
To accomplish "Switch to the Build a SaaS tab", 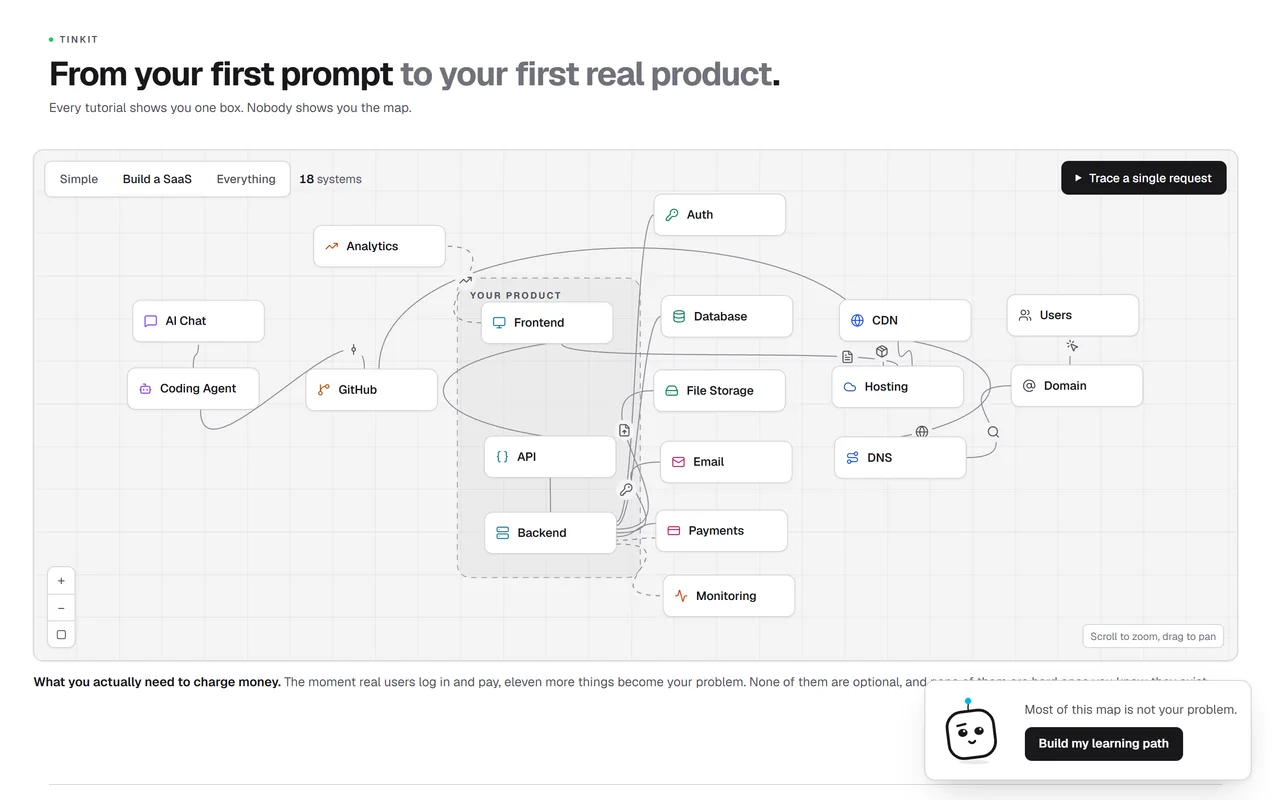I will click(157, 179).
